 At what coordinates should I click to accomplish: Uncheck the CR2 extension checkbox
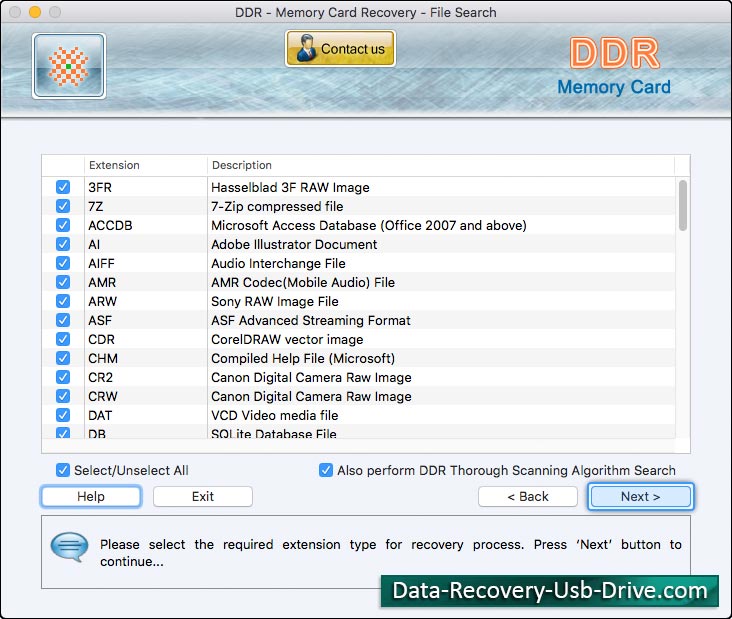(x=63, y=377)
